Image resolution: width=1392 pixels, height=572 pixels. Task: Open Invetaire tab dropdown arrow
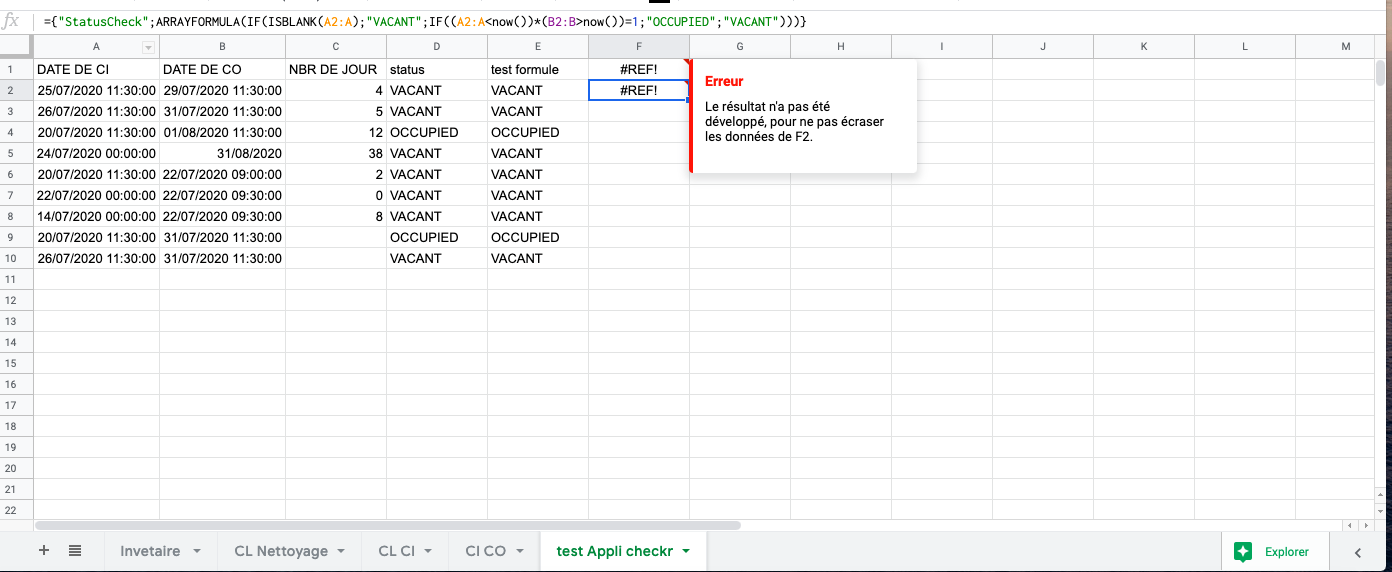(197, 551)
